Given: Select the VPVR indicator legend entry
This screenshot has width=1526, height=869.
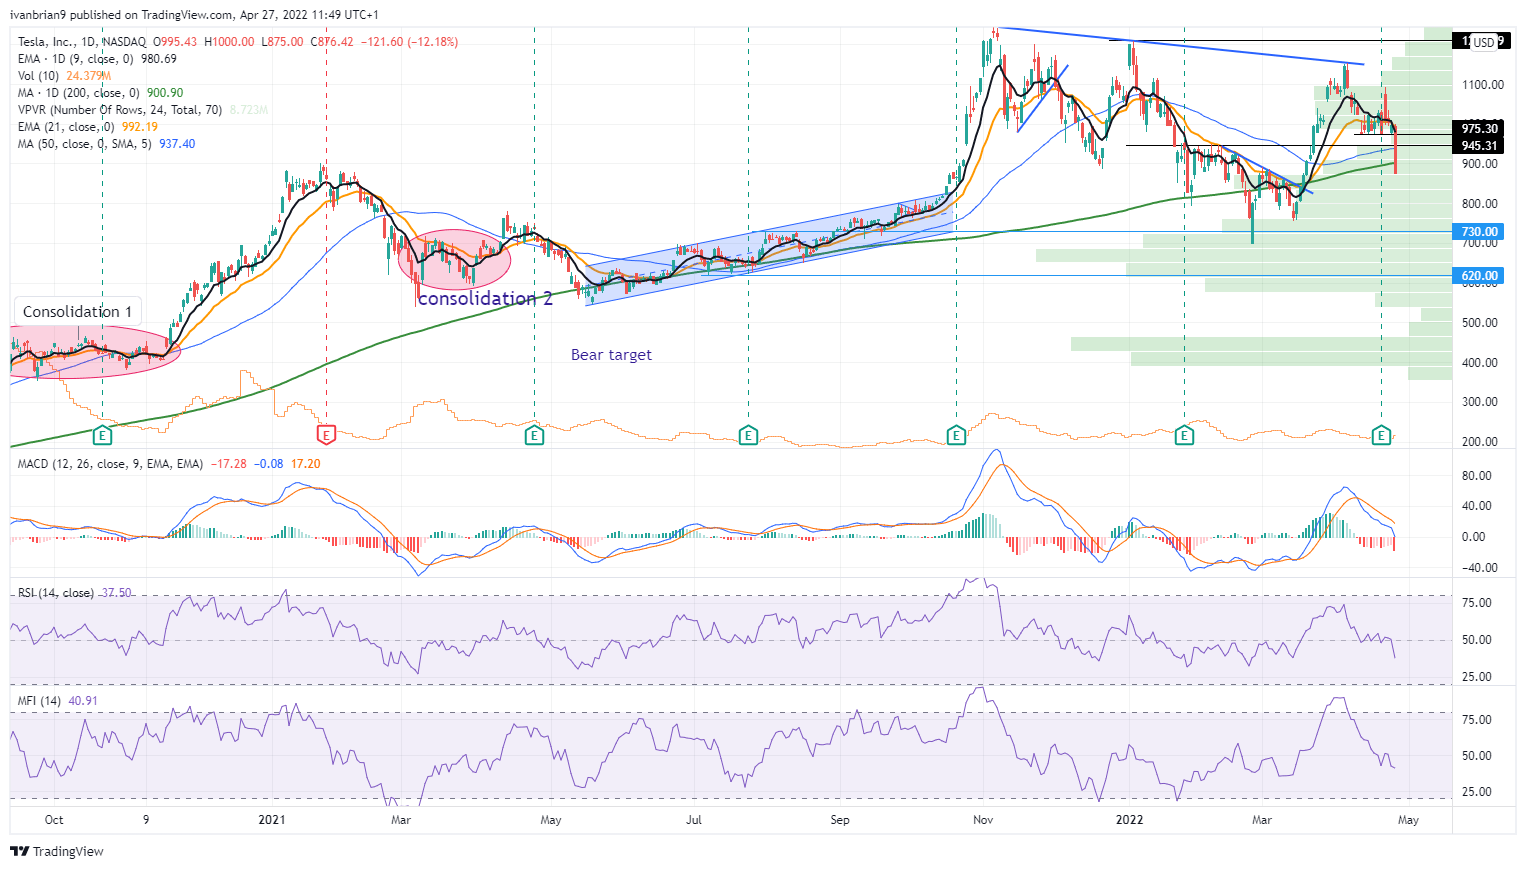Looking at the screenshot, I should click(120, 110).
